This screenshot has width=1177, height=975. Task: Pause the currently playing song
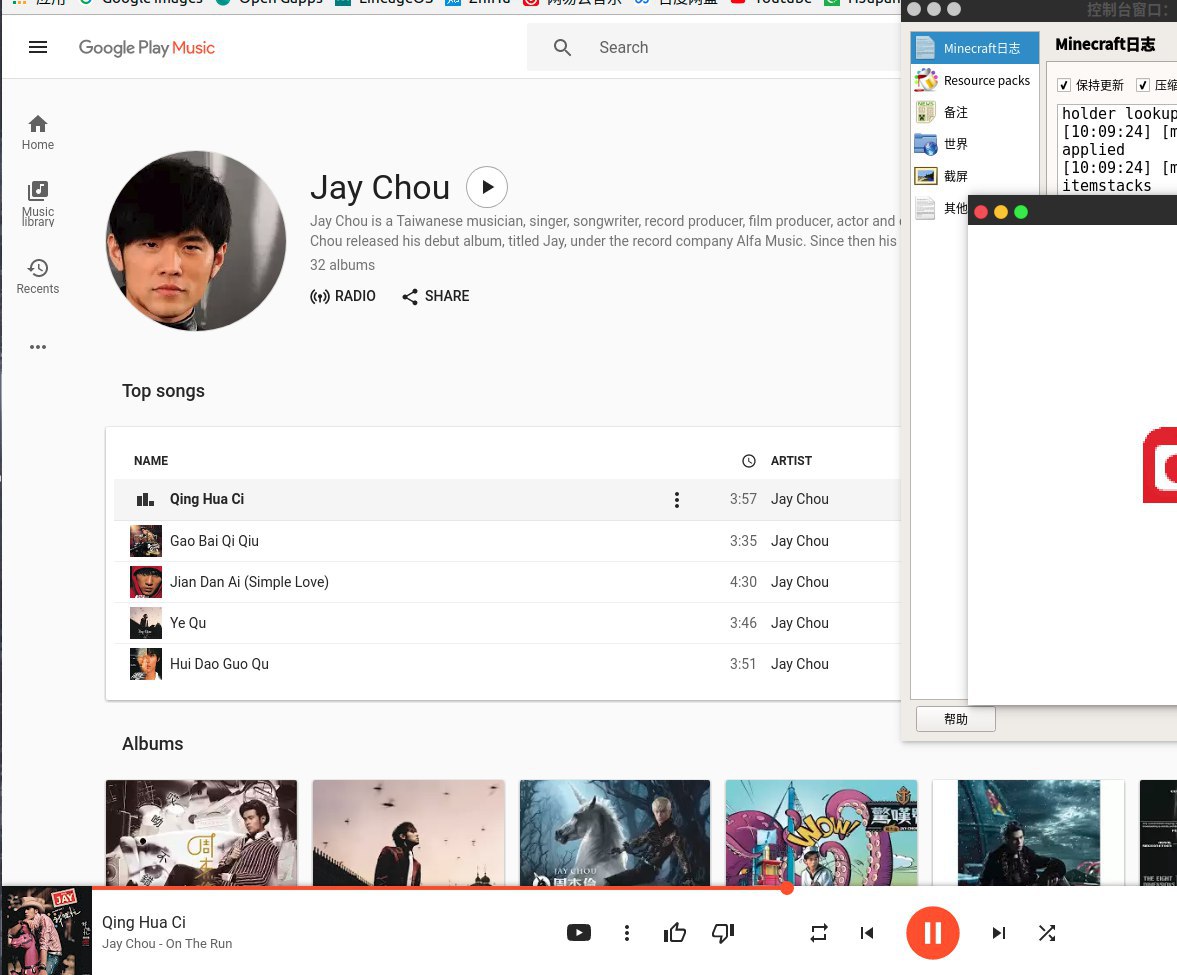[x=932, y=933]
